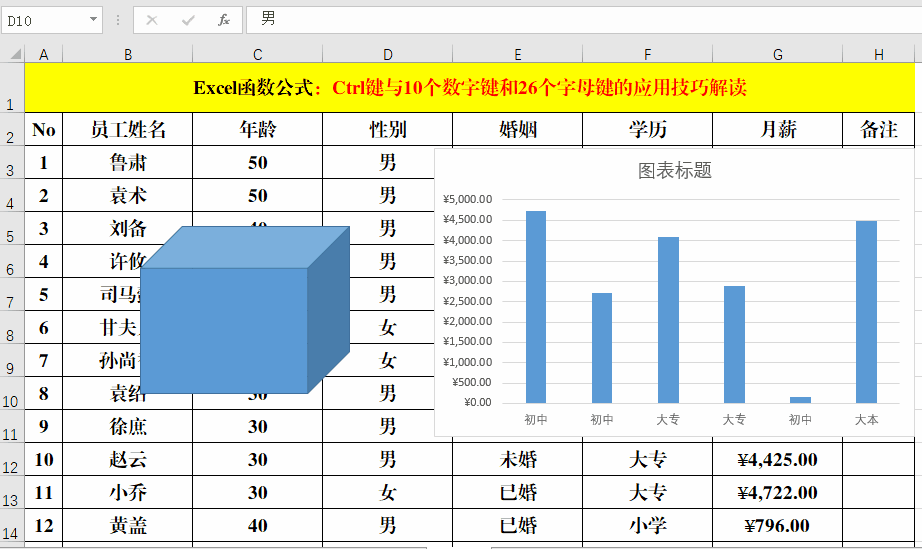Click the cell with name 刘备

(128, 228)
